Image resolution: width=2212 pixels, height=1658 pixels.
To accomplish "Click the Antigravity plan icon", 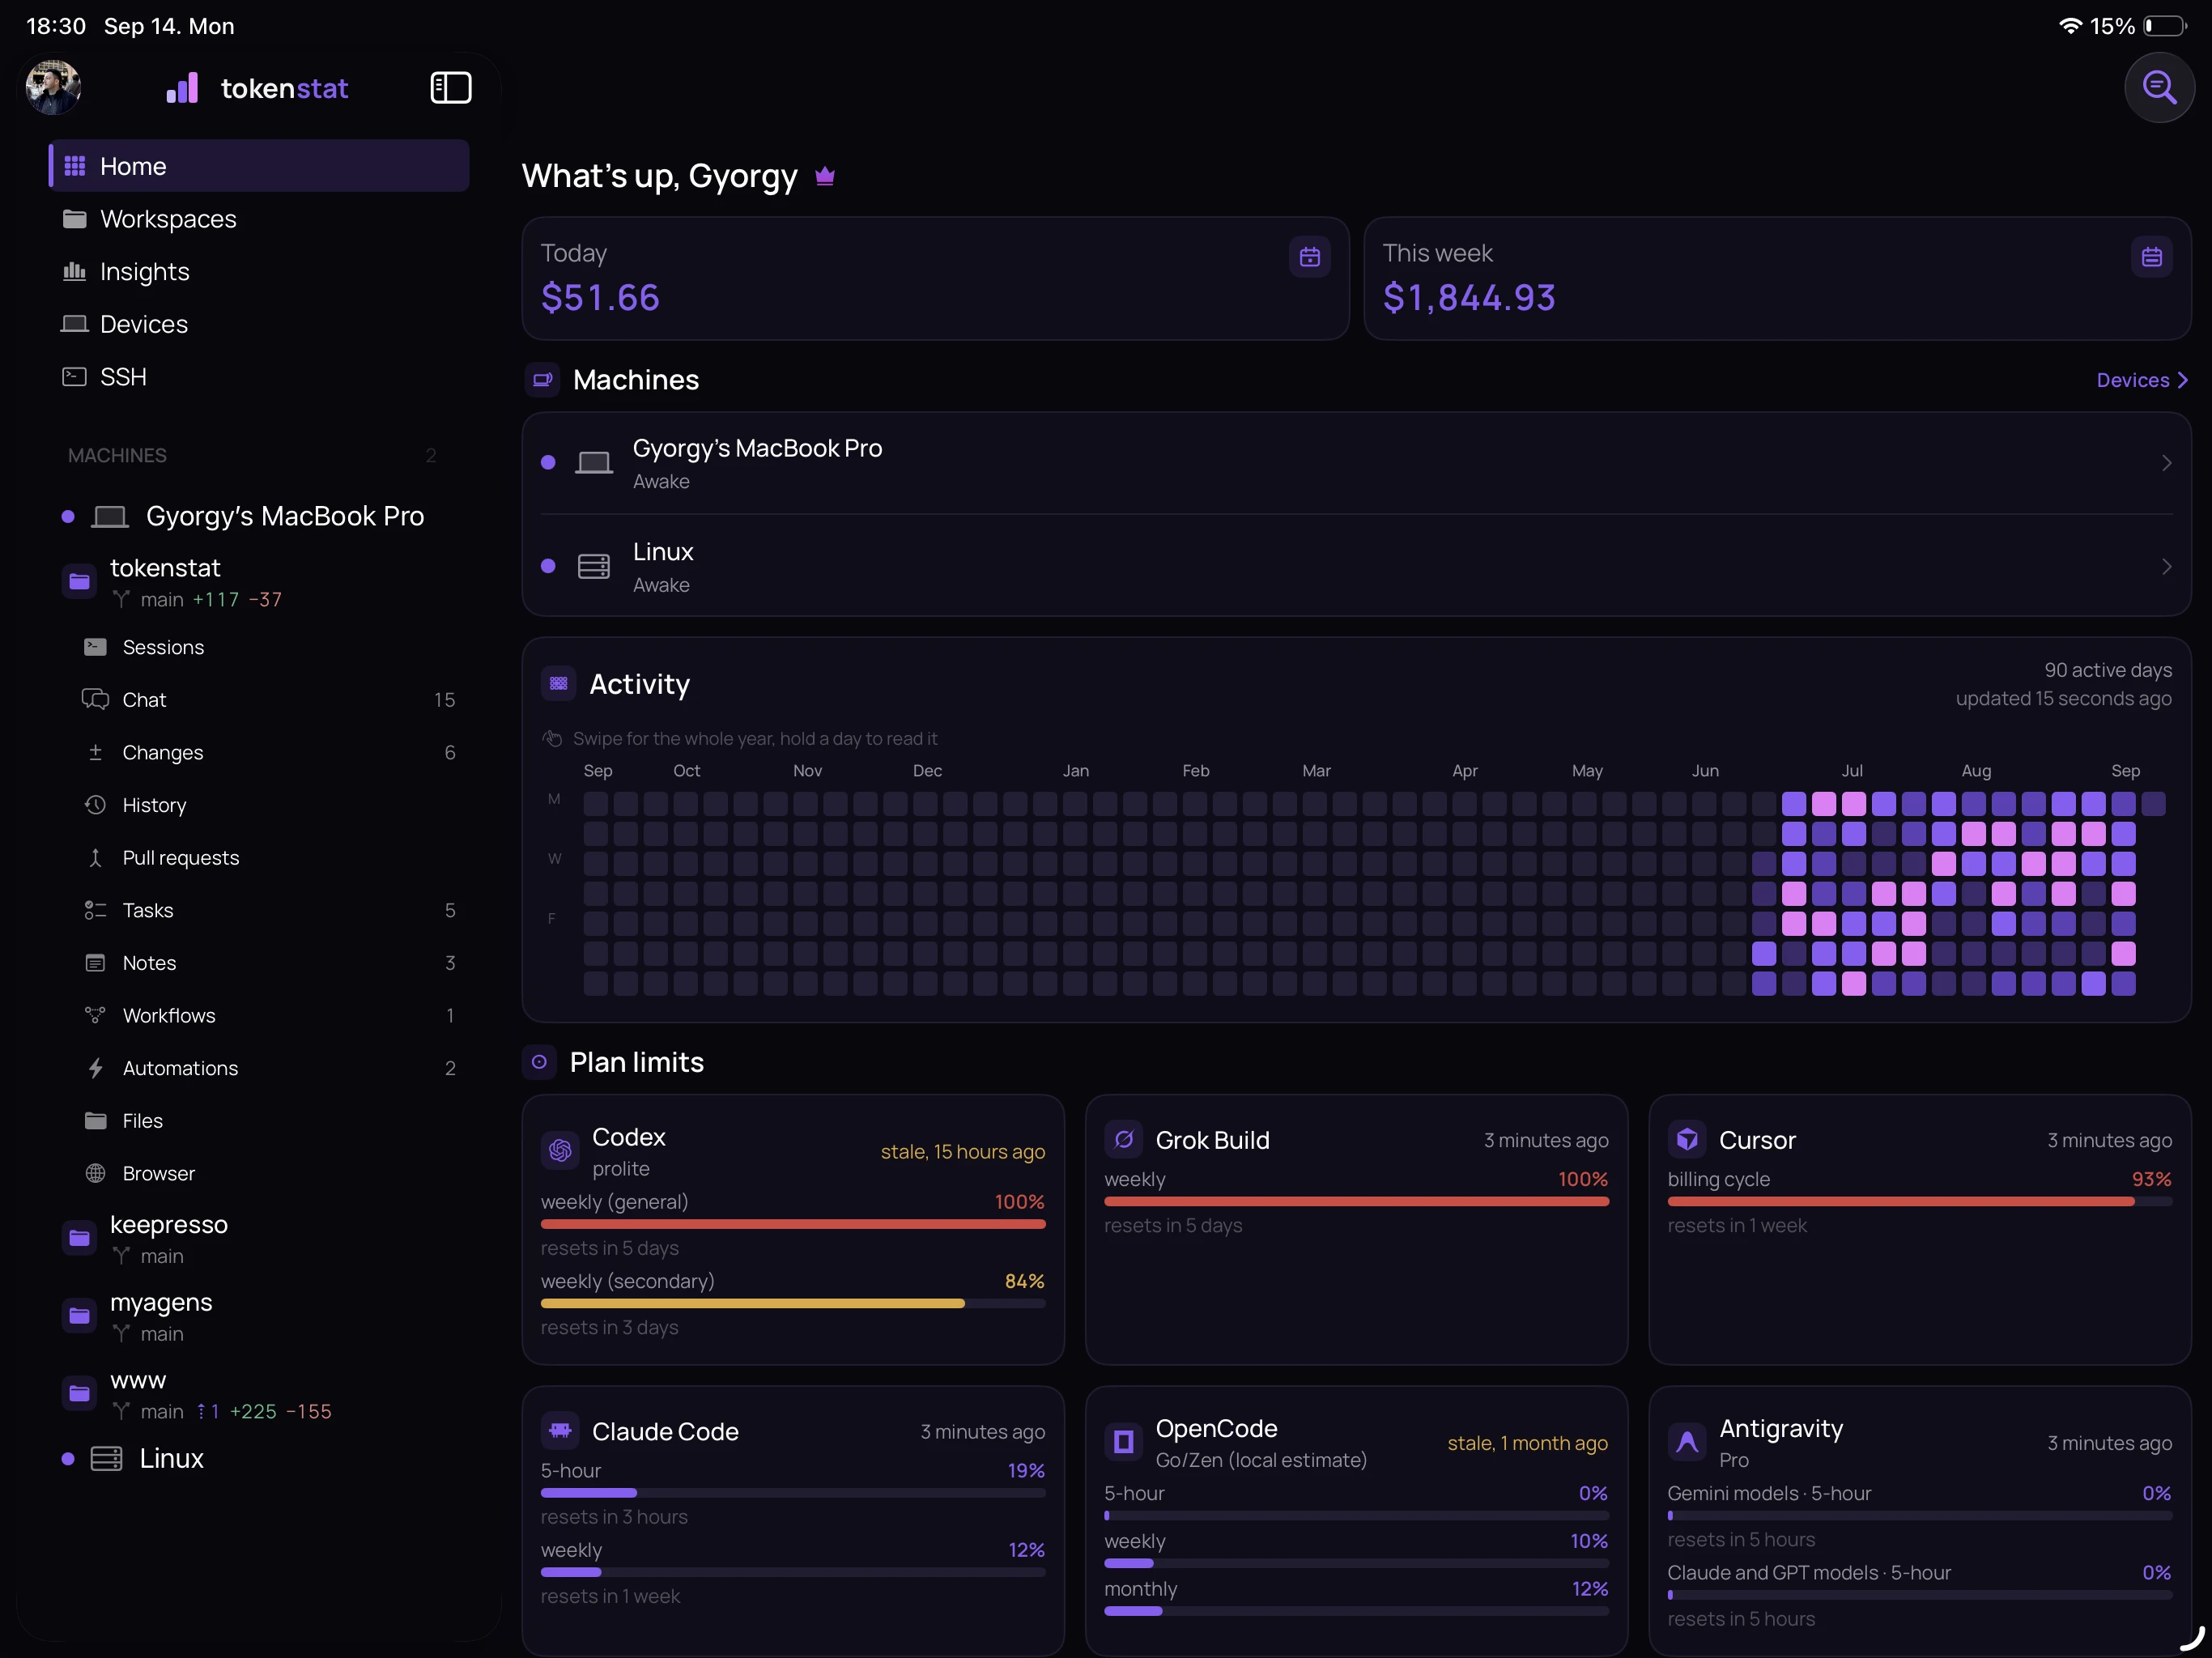I will [x=1687, y=1442].
